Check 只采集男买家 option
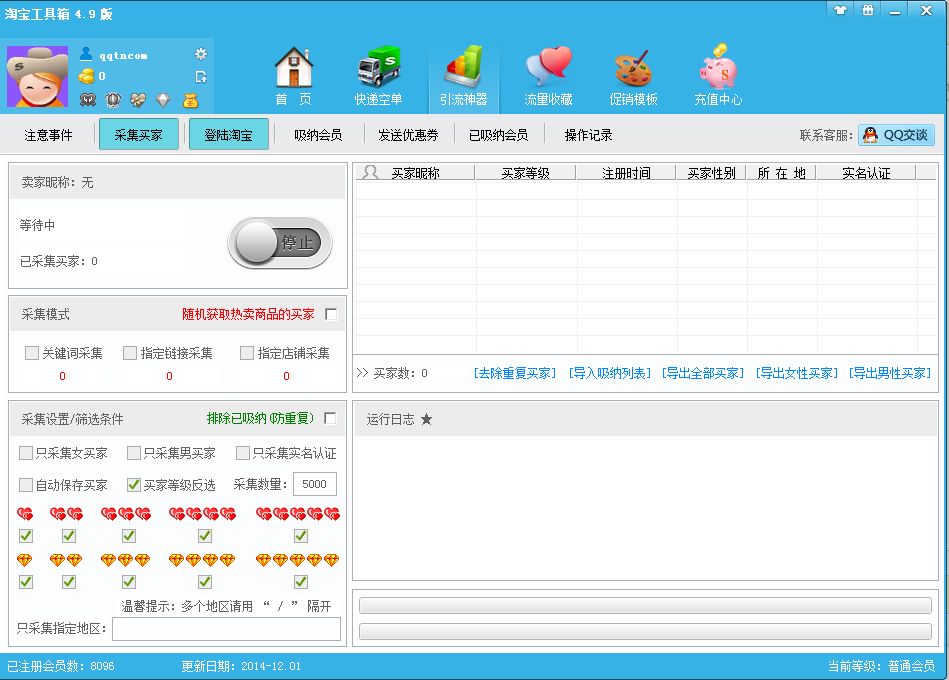Viewport: 949px width, 680px height. point(134,453)
